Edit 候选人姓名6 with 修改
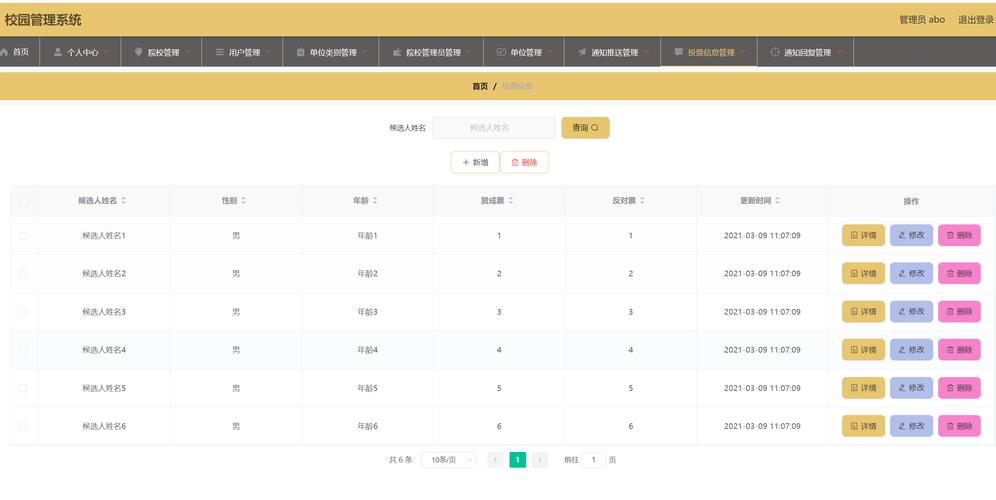The height and width of the screenshot is (500, 996). coord(912,426)
